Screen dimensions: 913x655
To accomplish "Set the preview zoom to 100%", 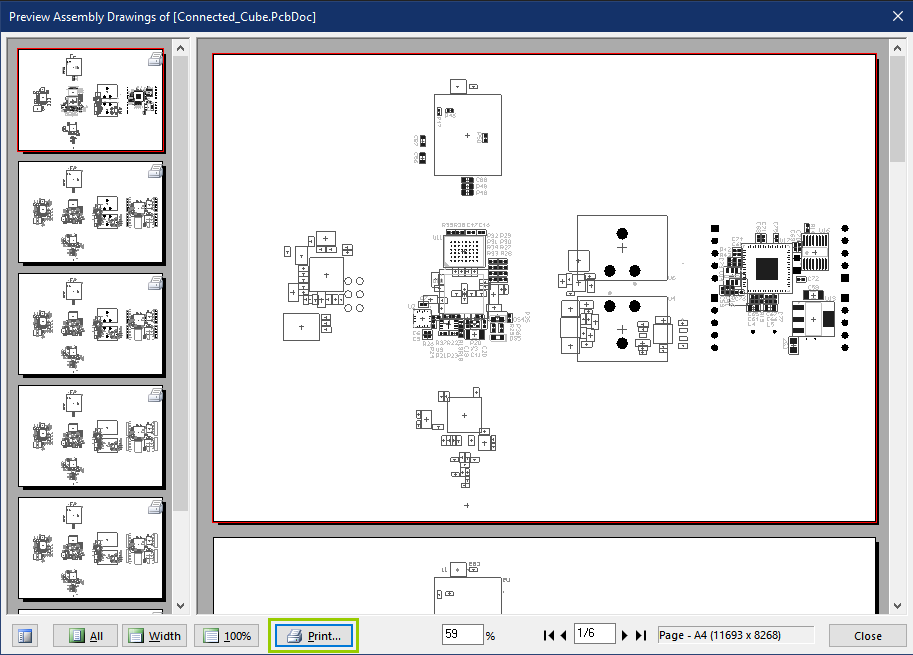I will click(x=228, y=636).
